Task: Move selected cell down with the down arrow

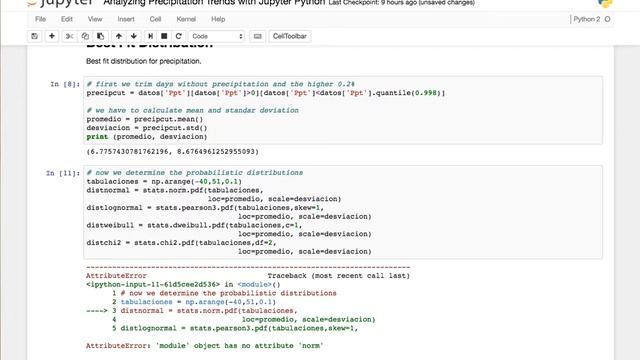Action: [x=134, y=36]
